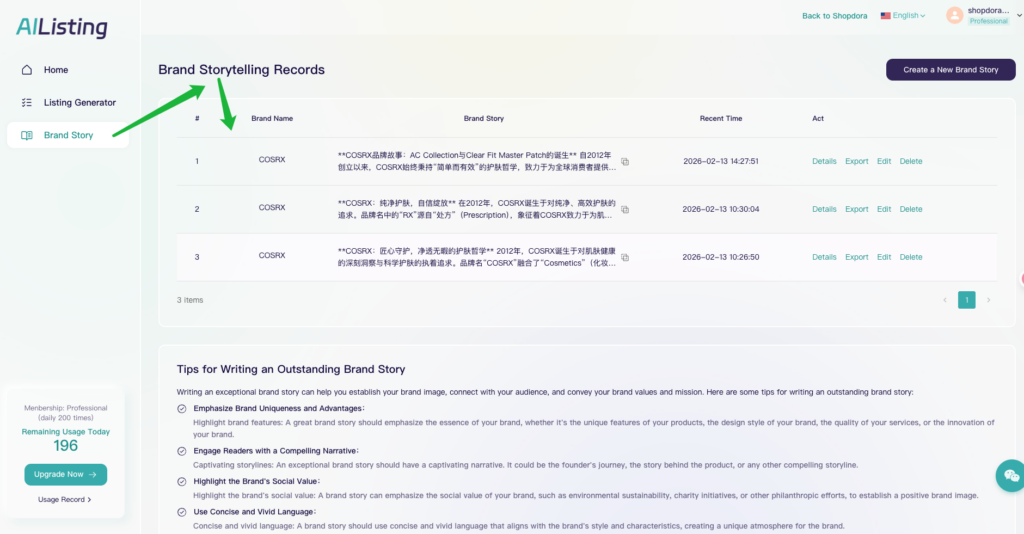Open the Brand Story menu item
This screenshot has height=534, width=1024.
click(67, 135)
